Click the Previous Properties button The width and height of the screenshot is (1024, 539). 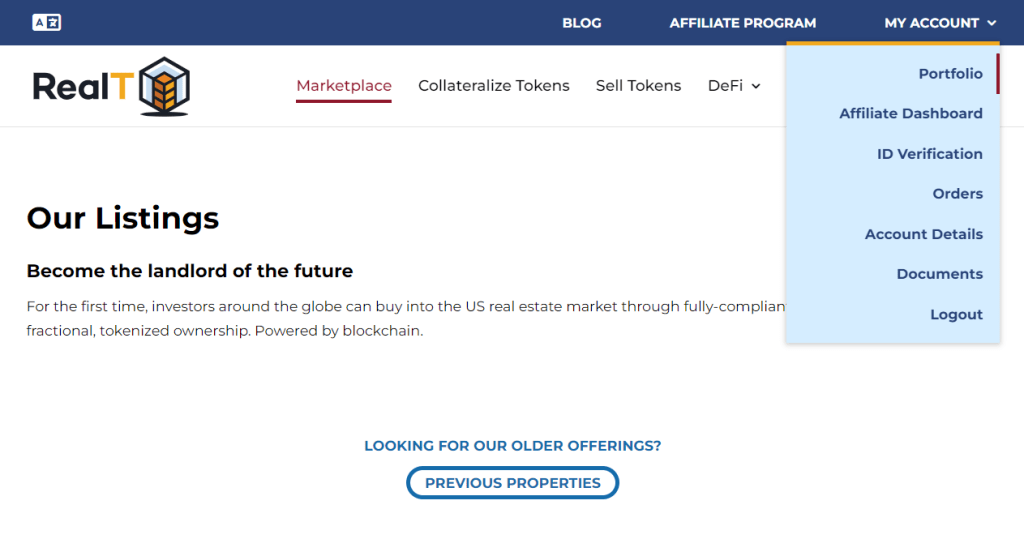point(512,483)
